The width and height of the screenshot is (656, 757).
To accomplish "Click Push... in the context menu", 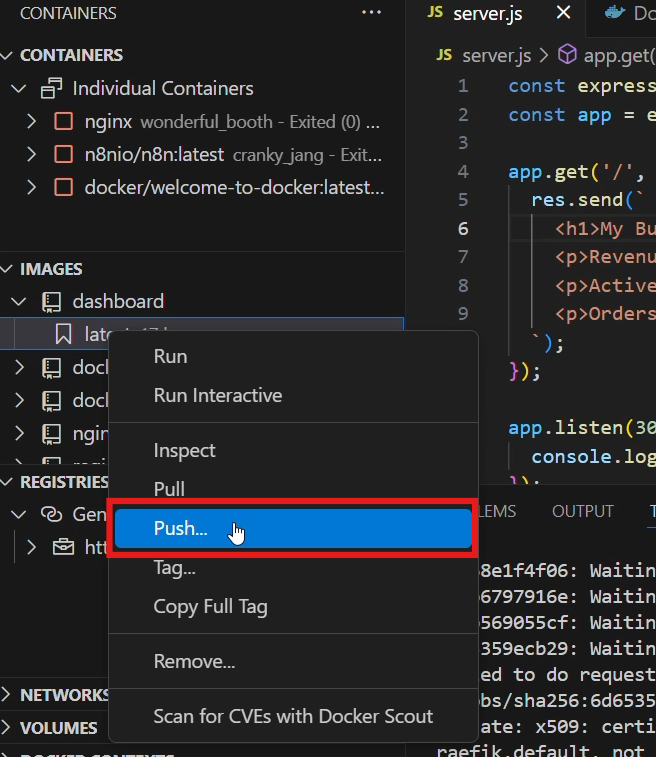I will 293,528.
